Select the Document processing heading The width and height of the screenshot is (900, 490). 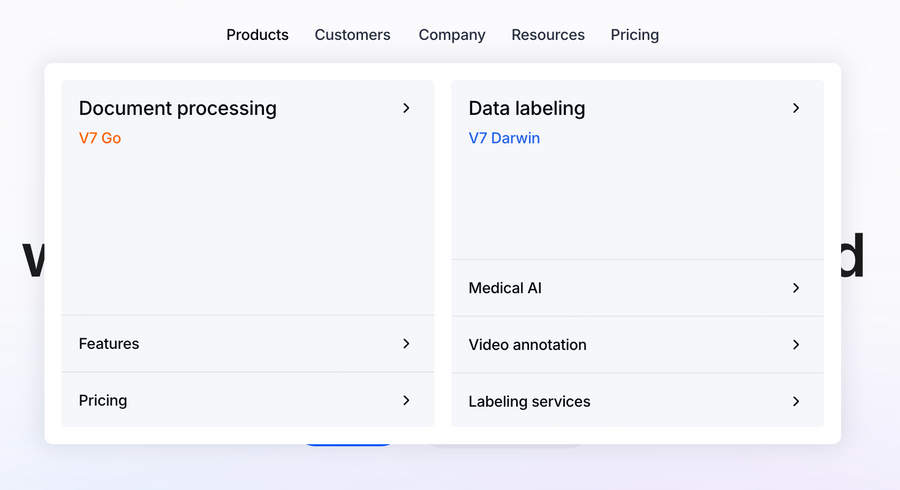coord(178,108)
